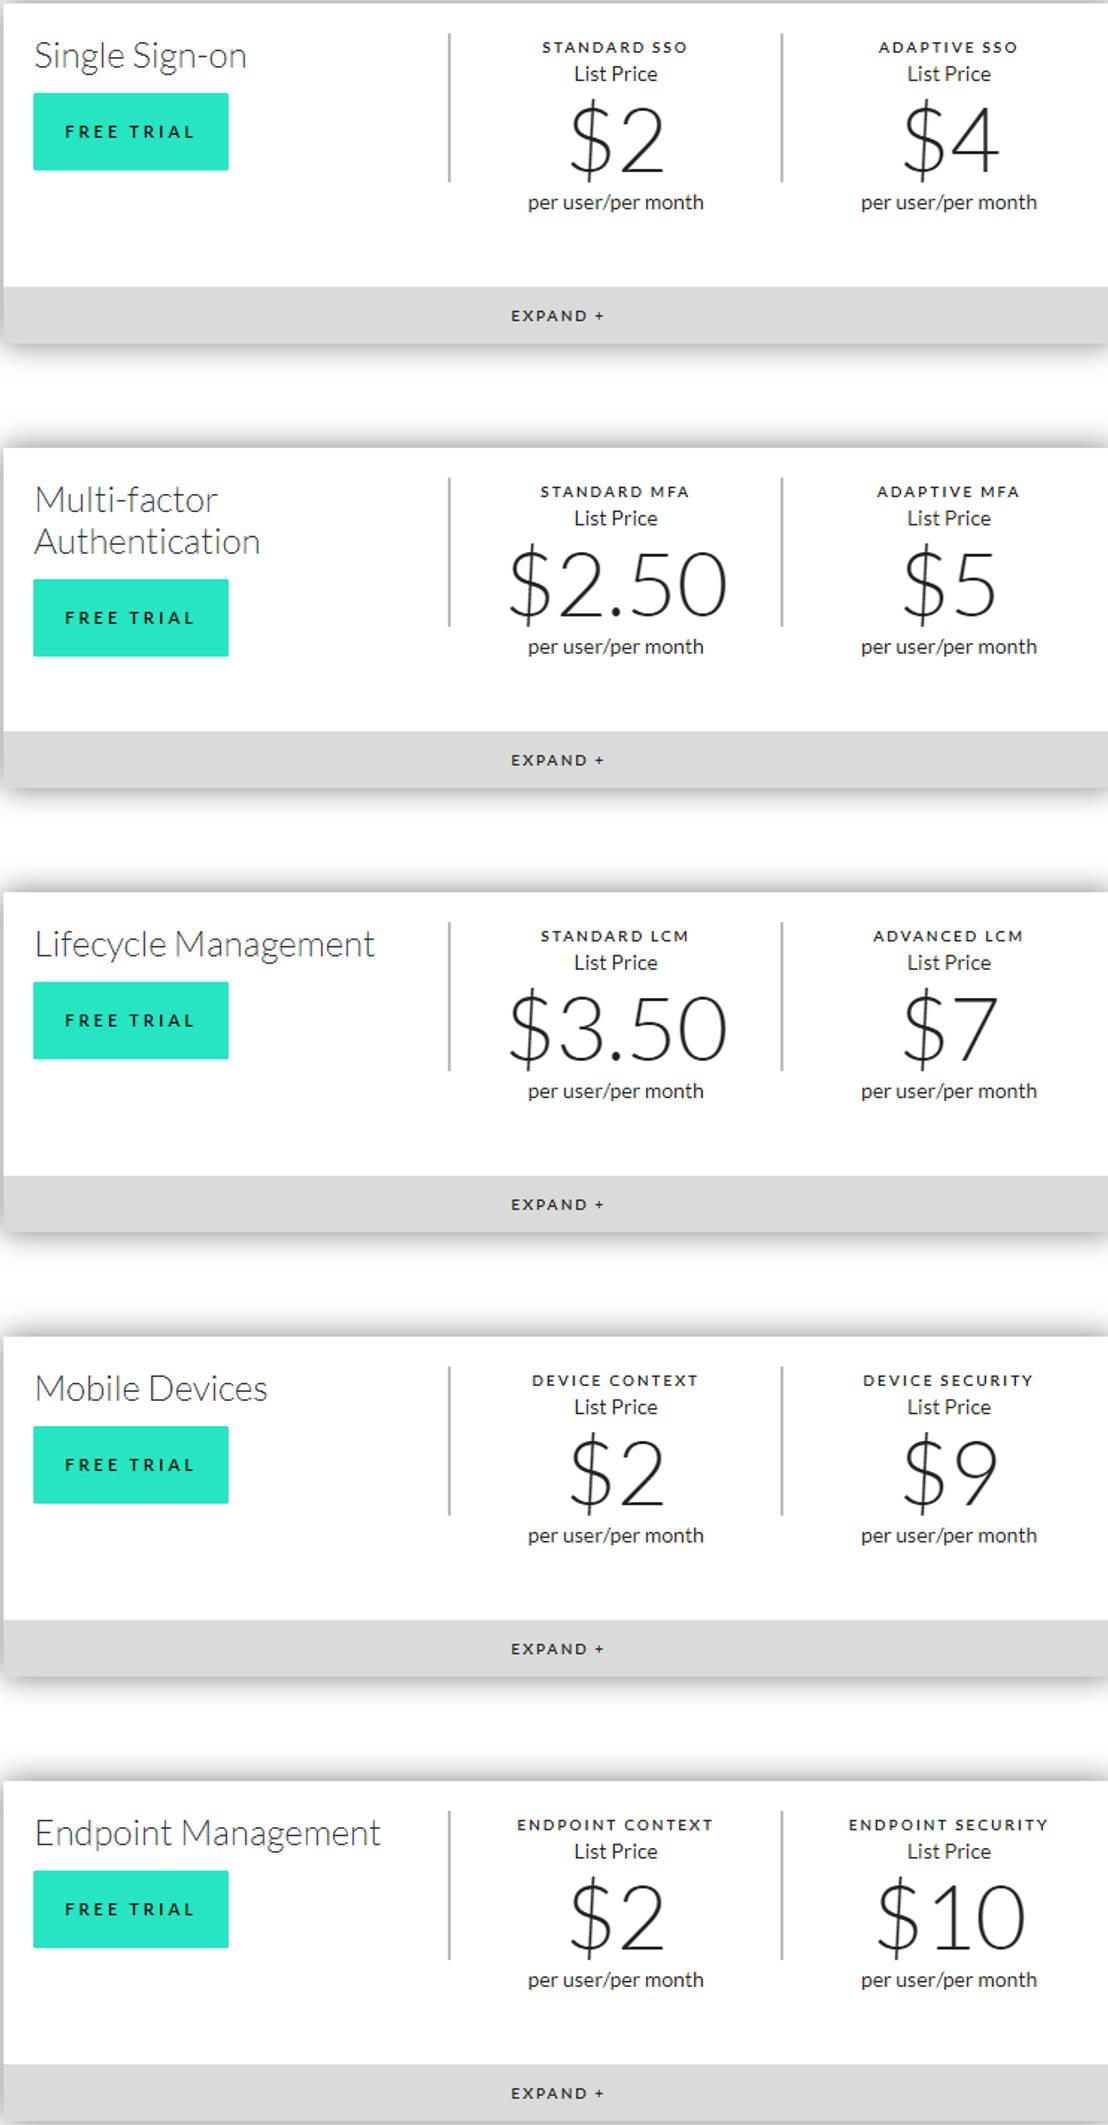This screenshot has height=2125, width=1108.
Task: Expand the Endpoint Management pricing details
Action: tap(556, 2092)
